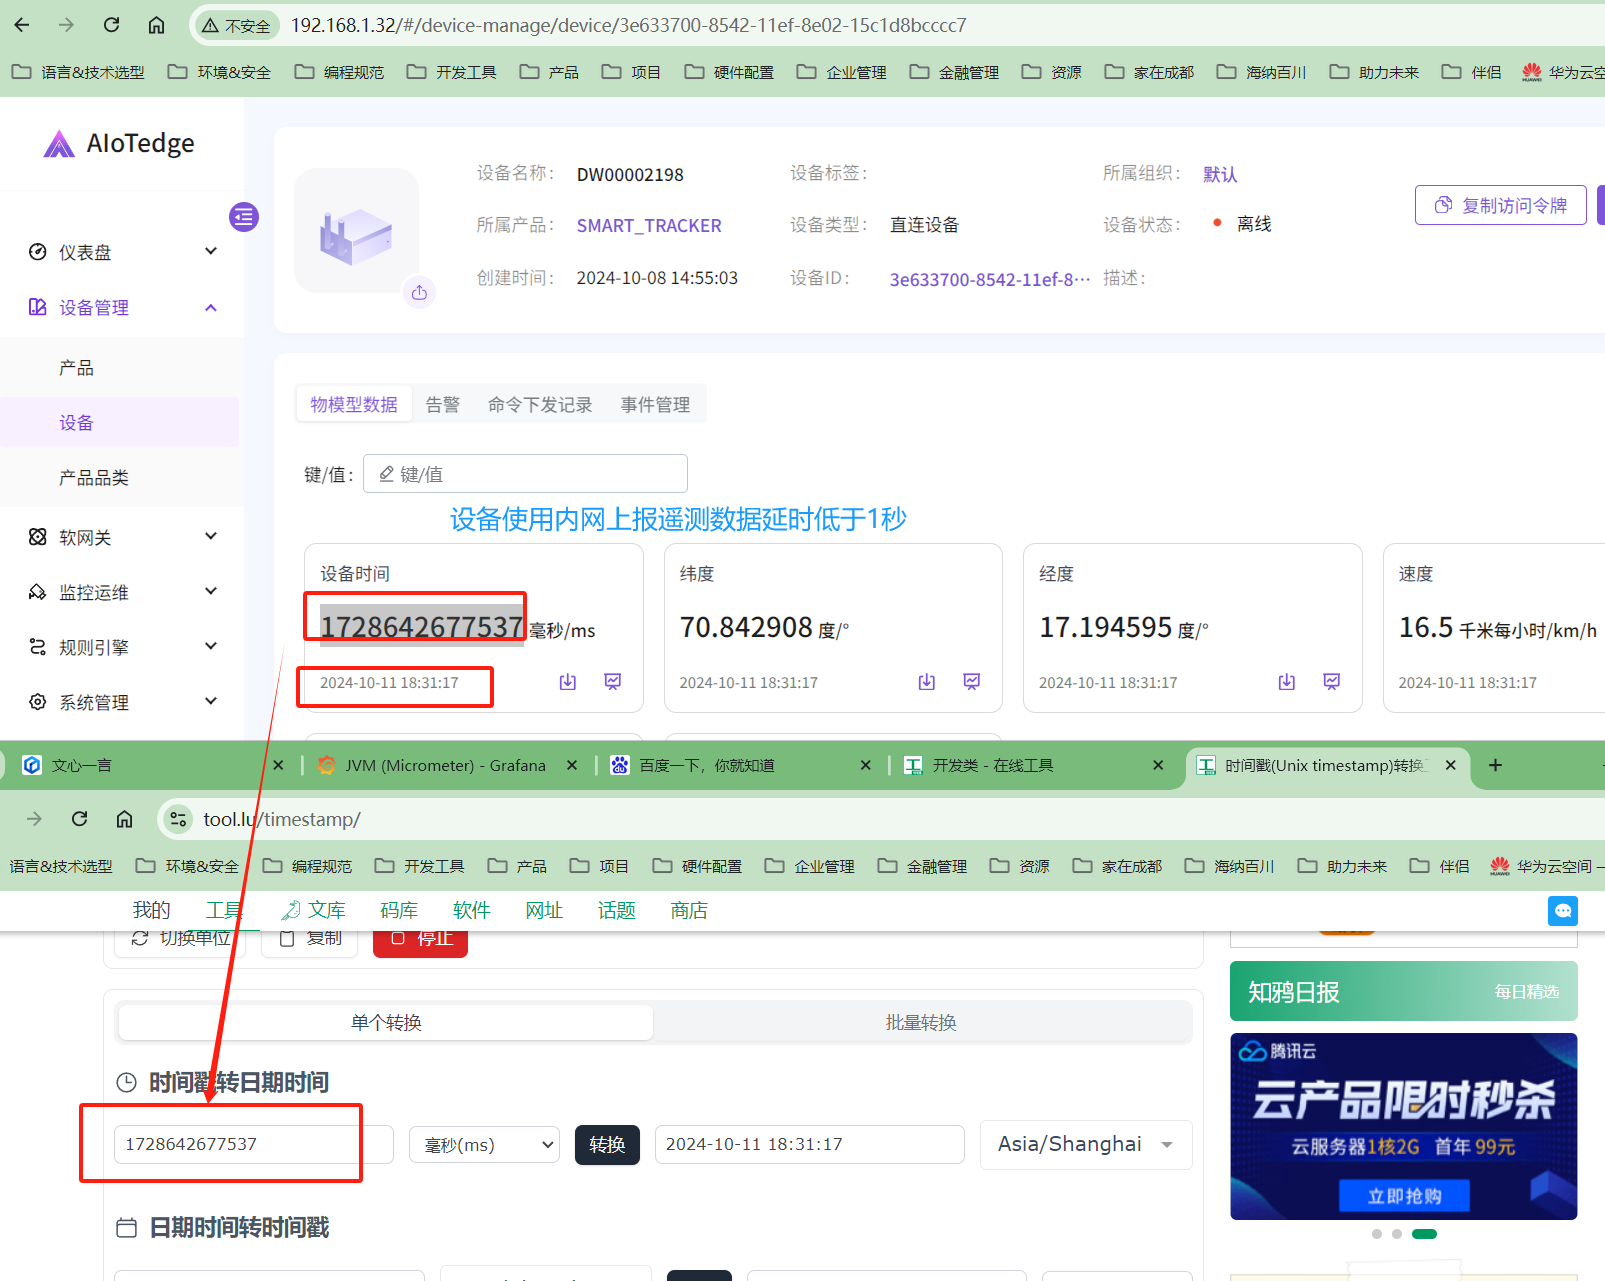Open the 毫秒(ms) unit dropdown
The width and height of the screenshot is (1605, 1281).
point(485,1145)
